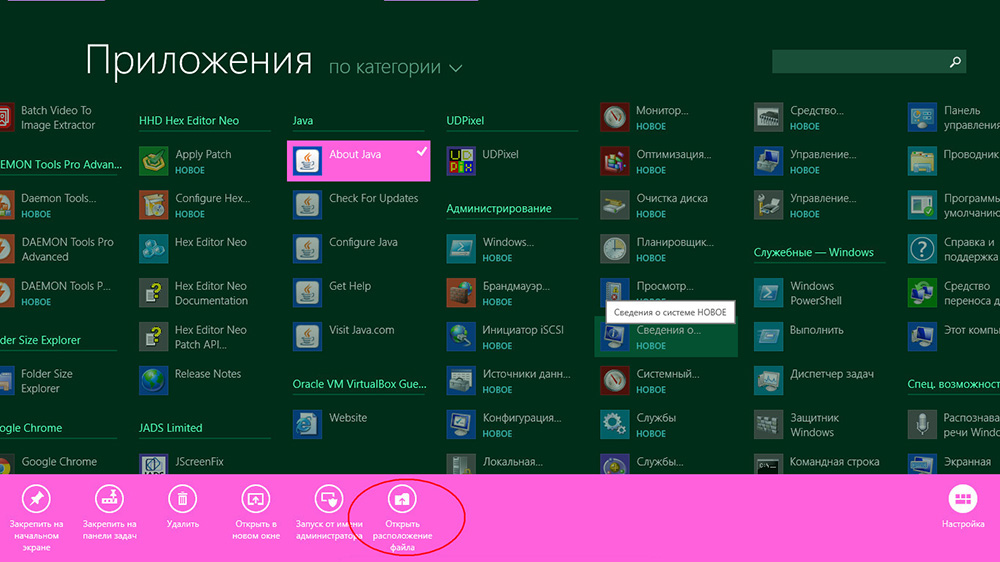Screen dimensions: 1000x562
Task: Pin app with Закрепить на начальном экране
Action: click(36, 517)
